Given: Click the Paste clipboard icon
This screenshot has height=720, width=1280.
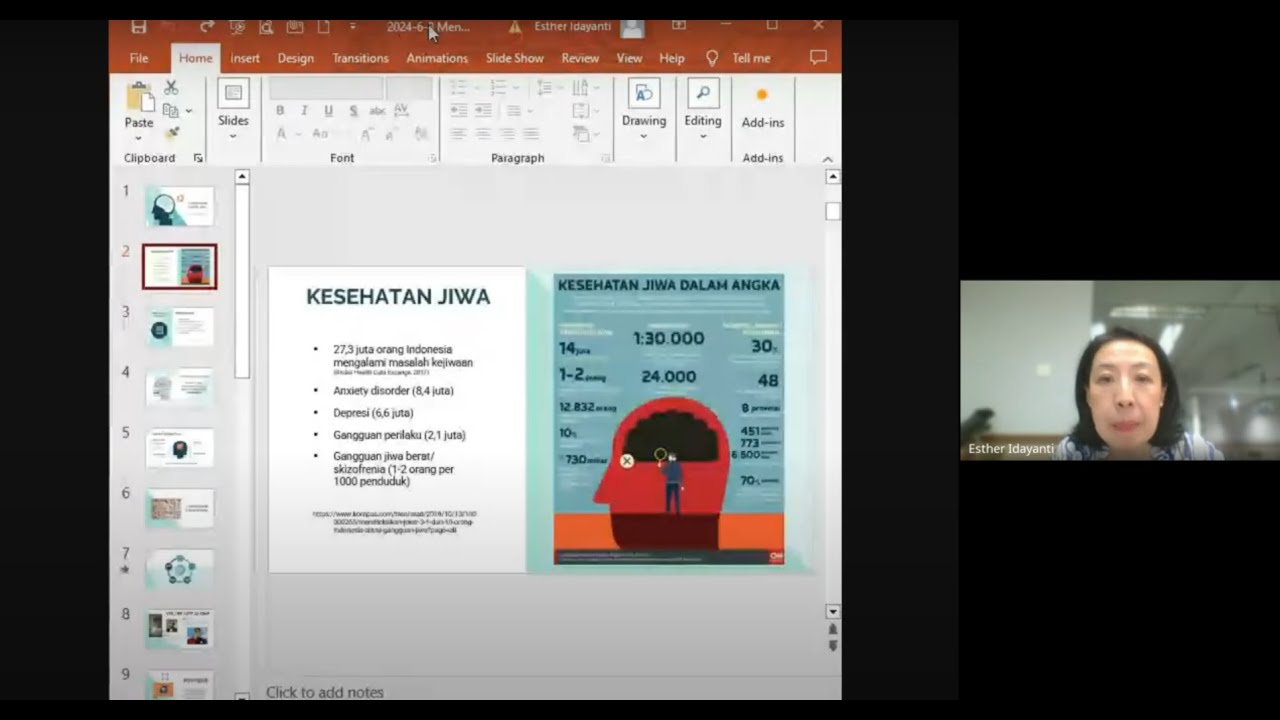Looking at the screenshot, I should 139,97.
